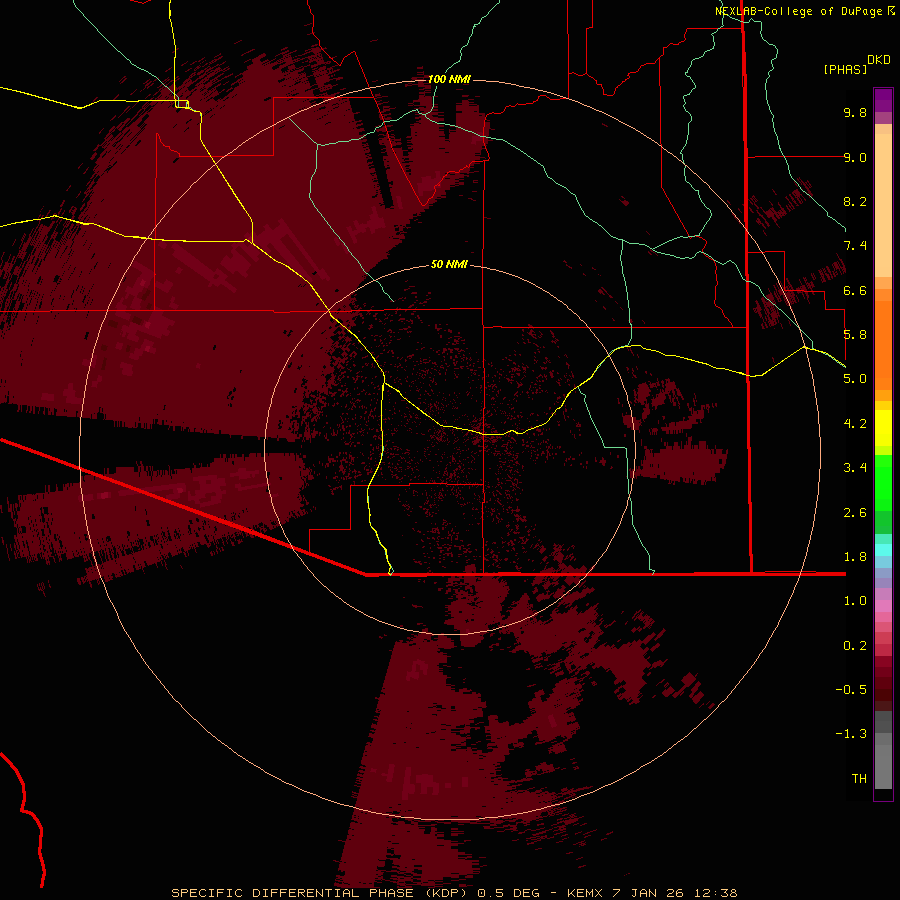Click the [PHAS] units label
This screenshot has height=900, width=900.
845,69
